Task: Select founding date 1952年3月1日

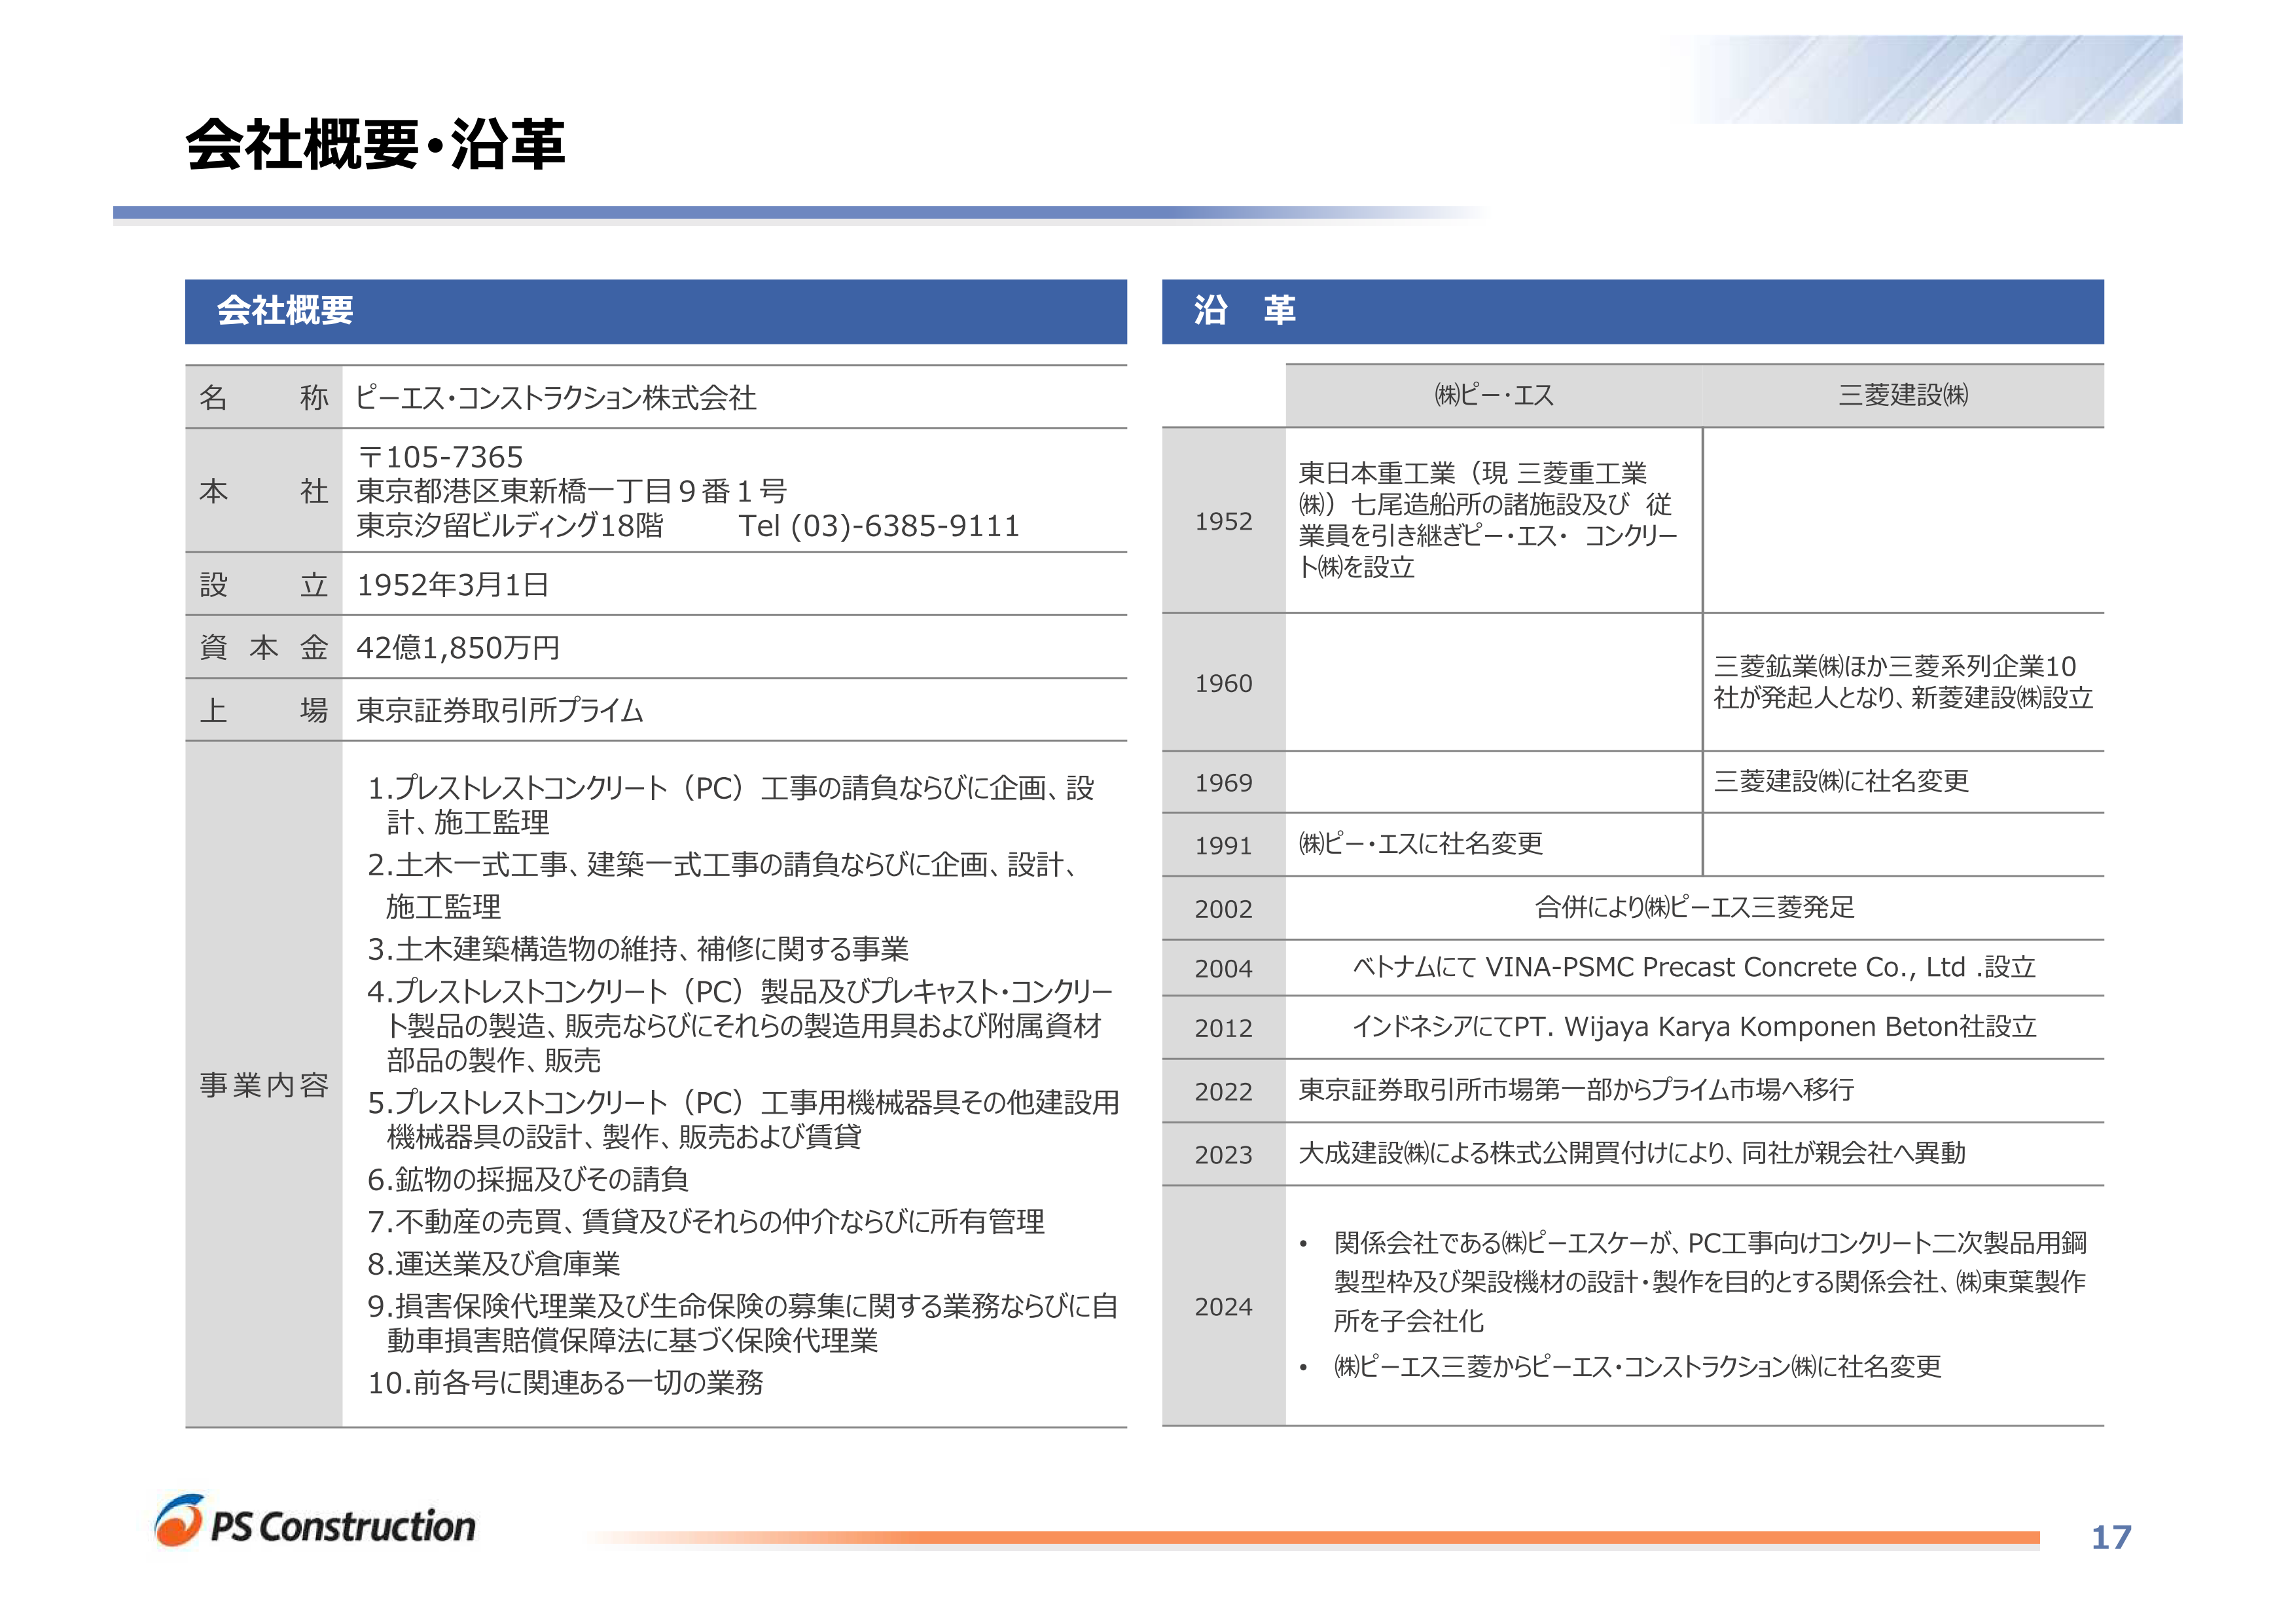Action: pos(453,585)
